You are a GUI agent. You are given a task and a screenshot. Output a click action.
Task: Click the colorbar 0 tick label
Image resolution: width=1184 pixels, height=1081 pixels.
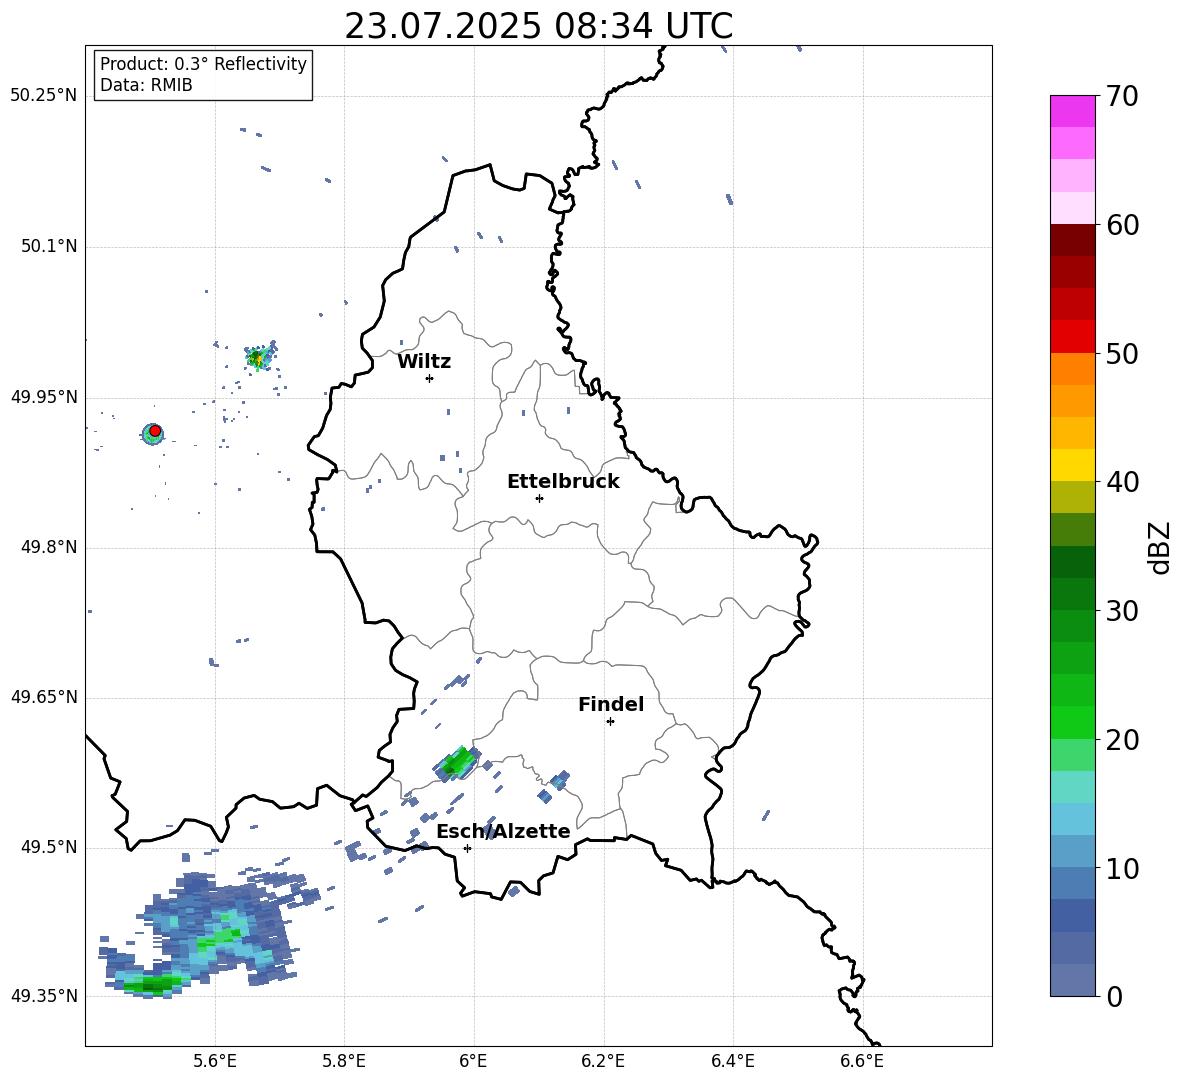pos(1114,996)
